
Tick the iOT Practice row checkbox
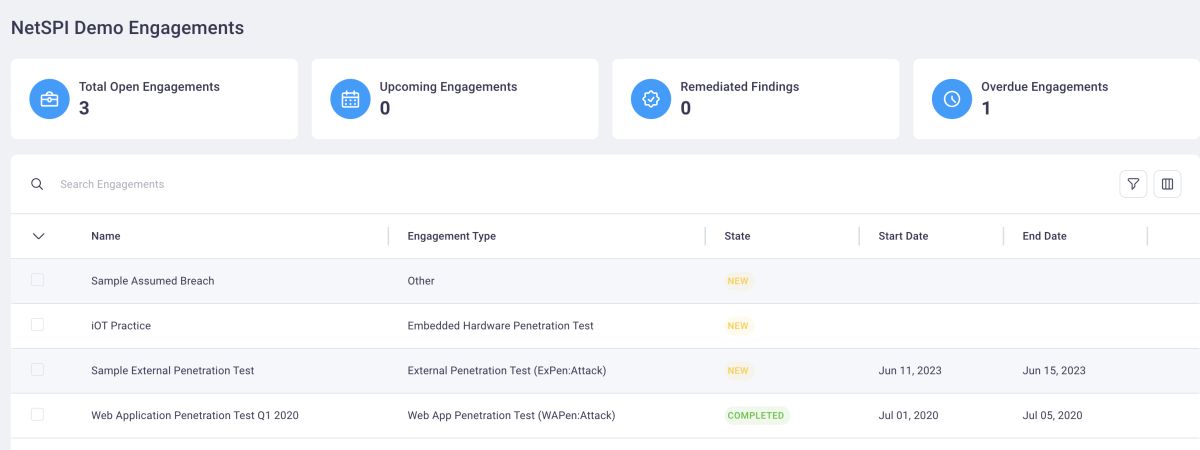point(38,325)
